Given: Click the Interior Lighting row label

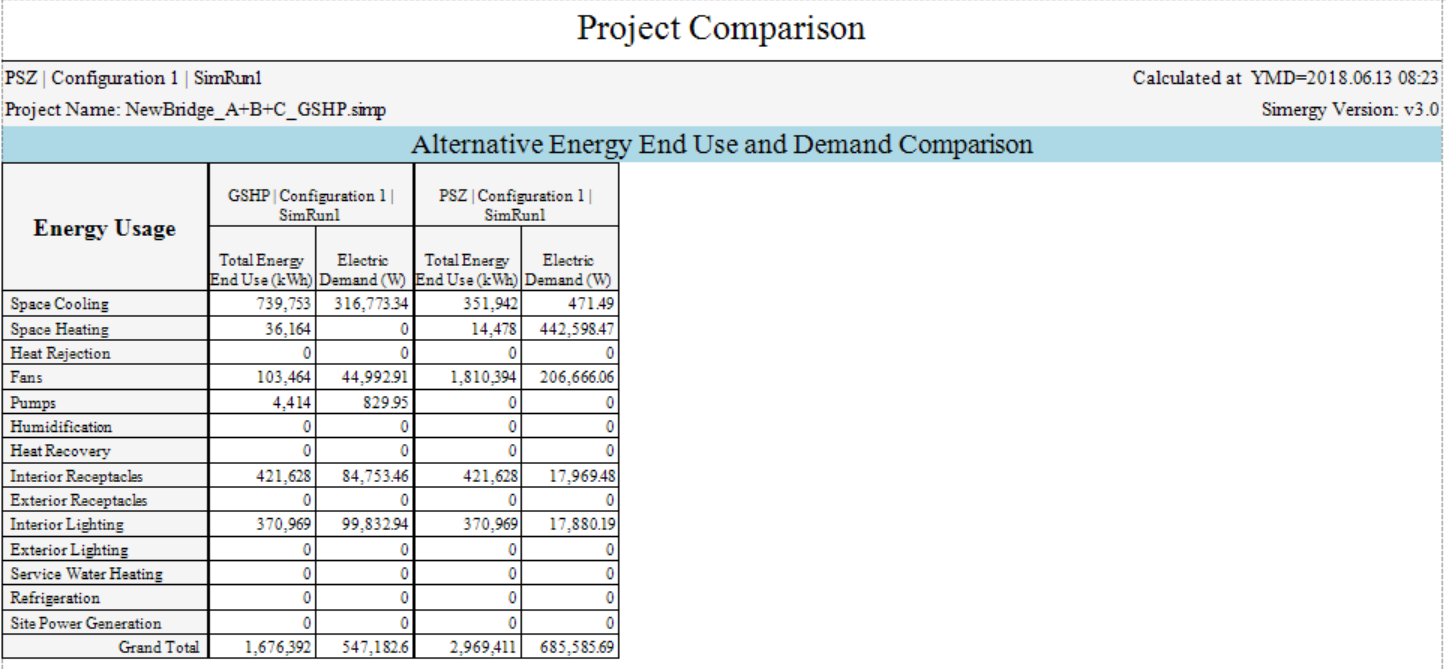Looking at the screenshot, I should [x=67, y=524].
